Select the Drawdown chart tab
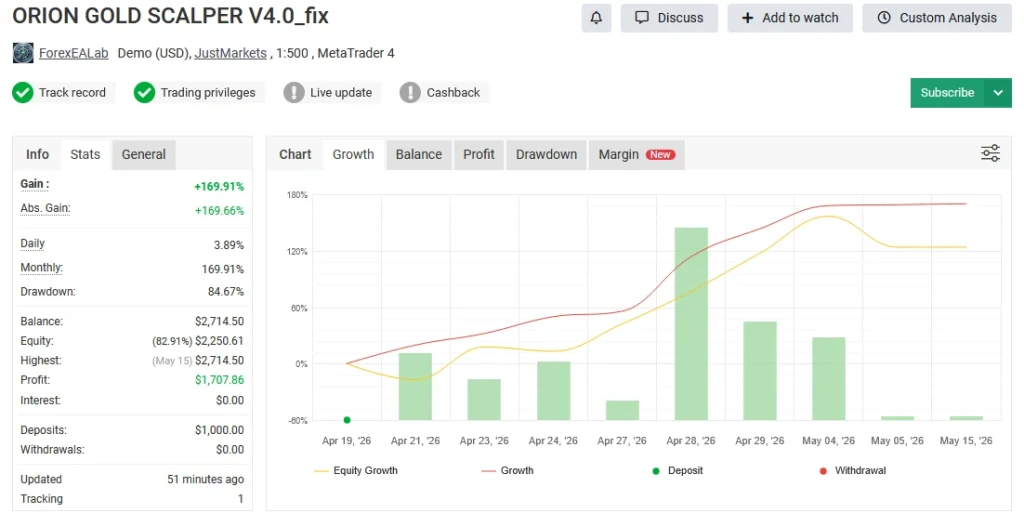The width and height of the screenshot is (1024, 513). pyautogui.click(x=547, y=155)
